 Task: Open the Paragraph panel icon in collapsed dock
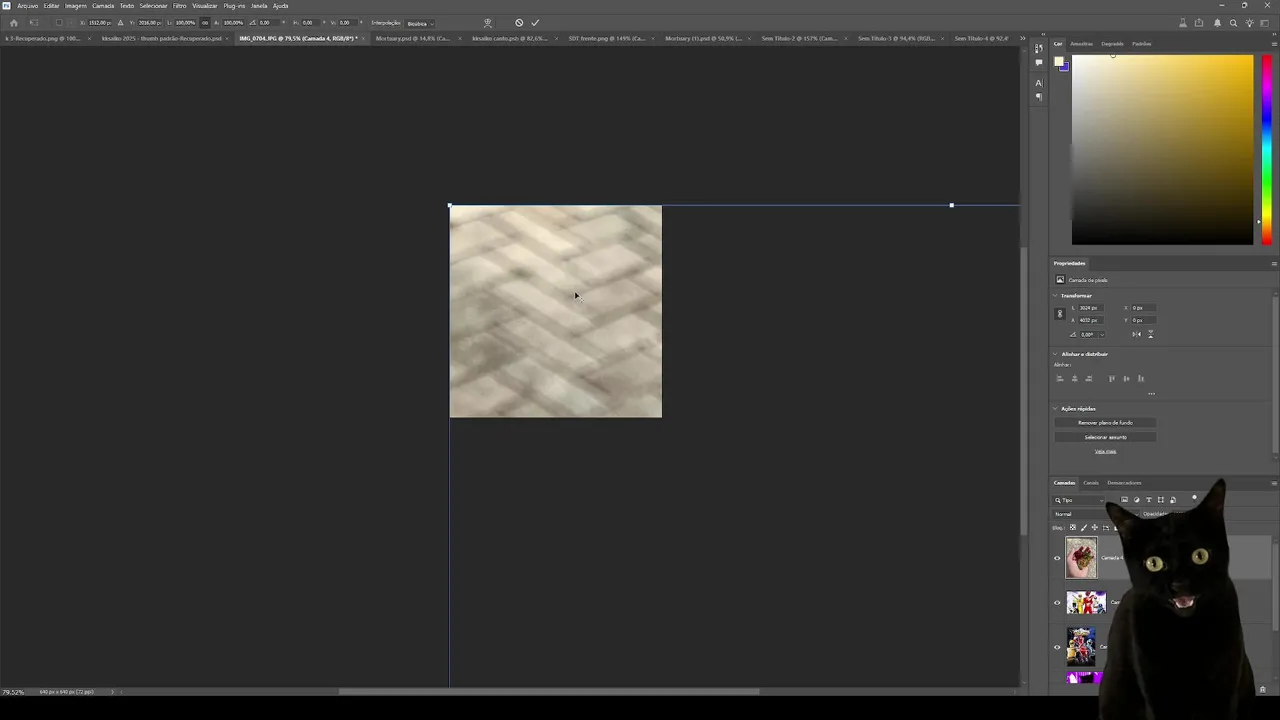coord(1039,97)
